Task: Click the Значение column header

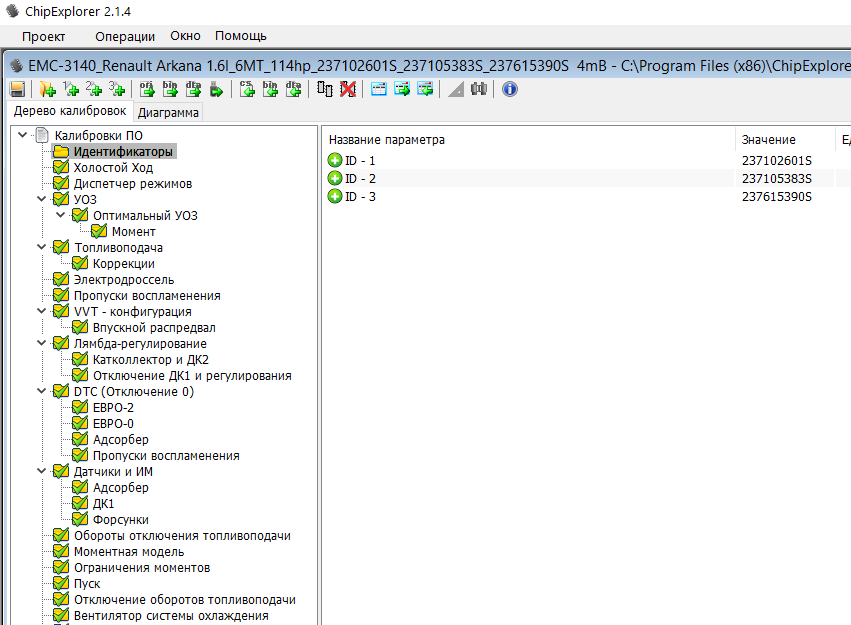Action: [768, 140]
